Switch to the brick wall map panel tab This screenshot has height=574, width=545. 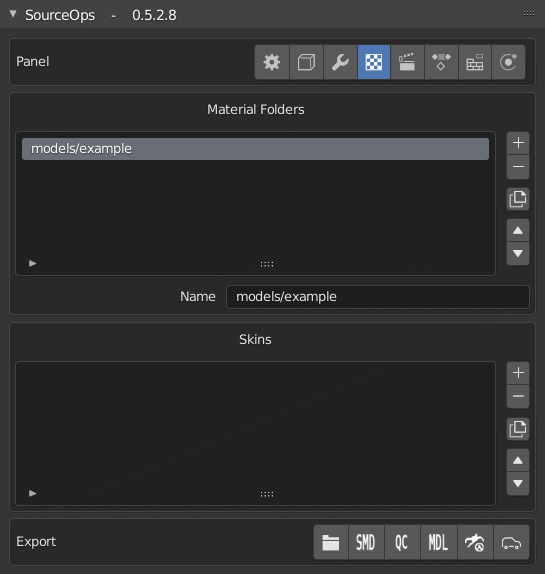(475, 62)
